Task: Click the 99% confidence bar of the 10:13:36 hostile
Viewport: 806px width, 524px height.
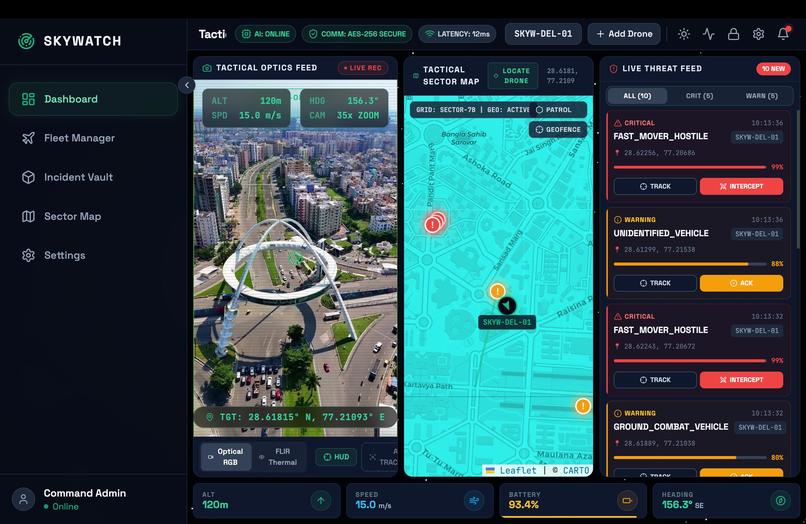Action: [690, 167]
